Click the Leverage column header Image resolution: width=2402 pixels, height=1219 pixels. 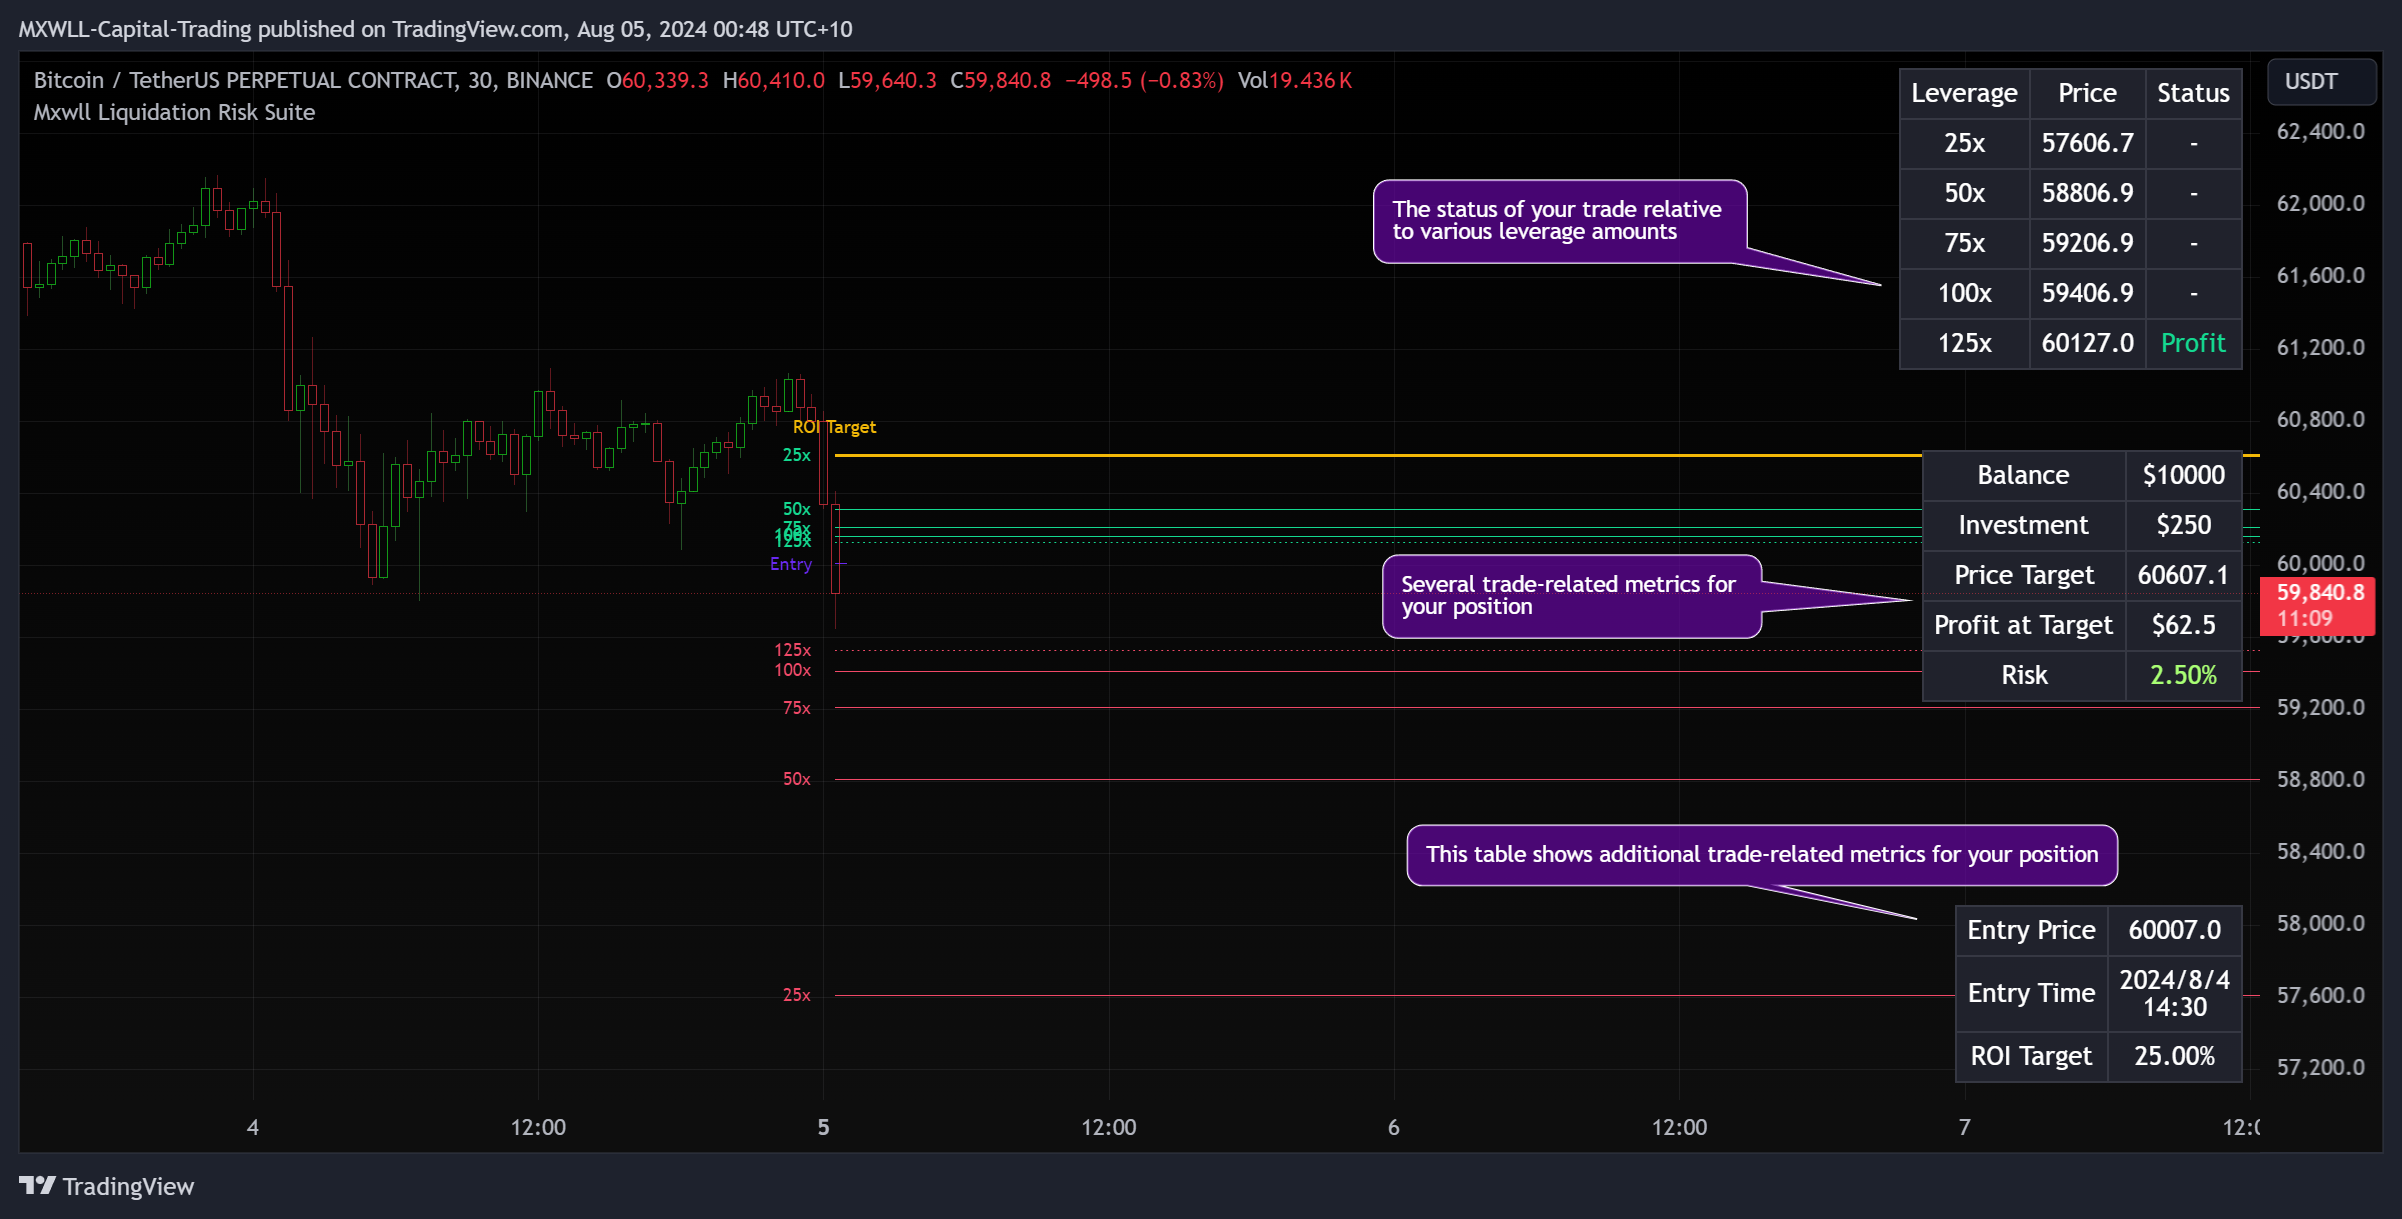coord(1964,93)
